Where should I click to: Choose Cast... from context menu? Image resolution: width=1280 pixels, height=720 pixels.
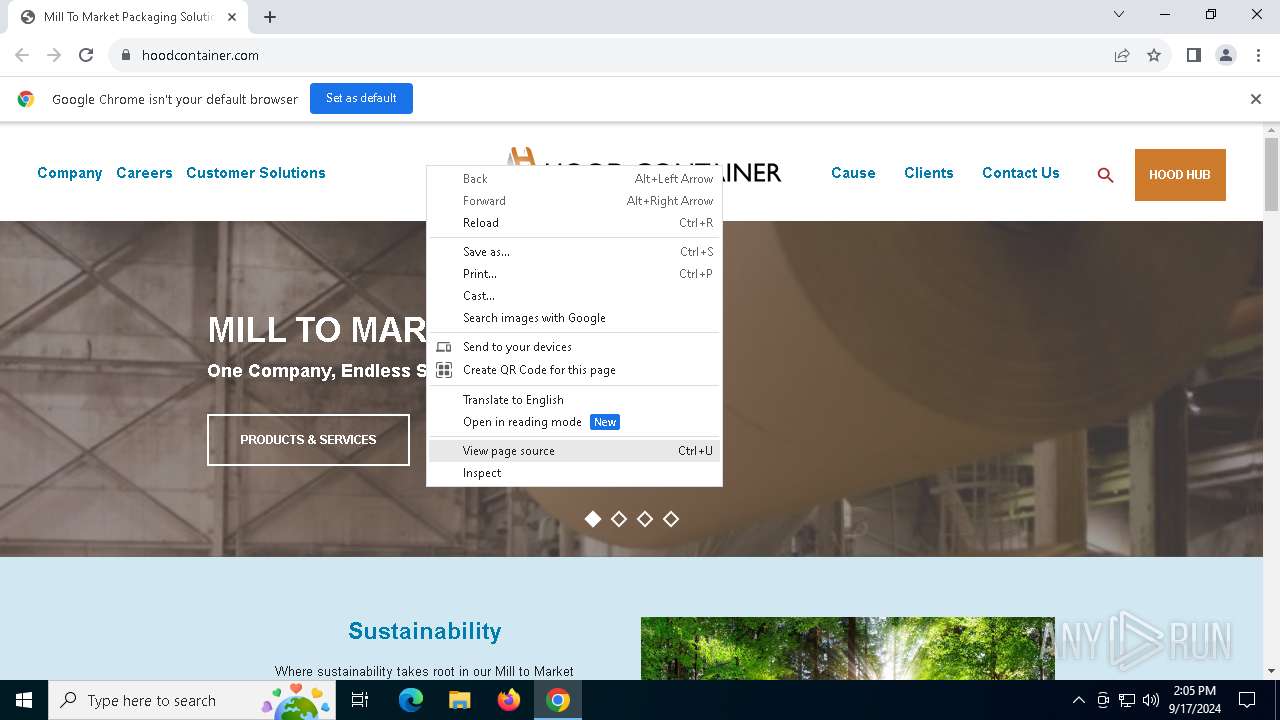tap(574, 296)
